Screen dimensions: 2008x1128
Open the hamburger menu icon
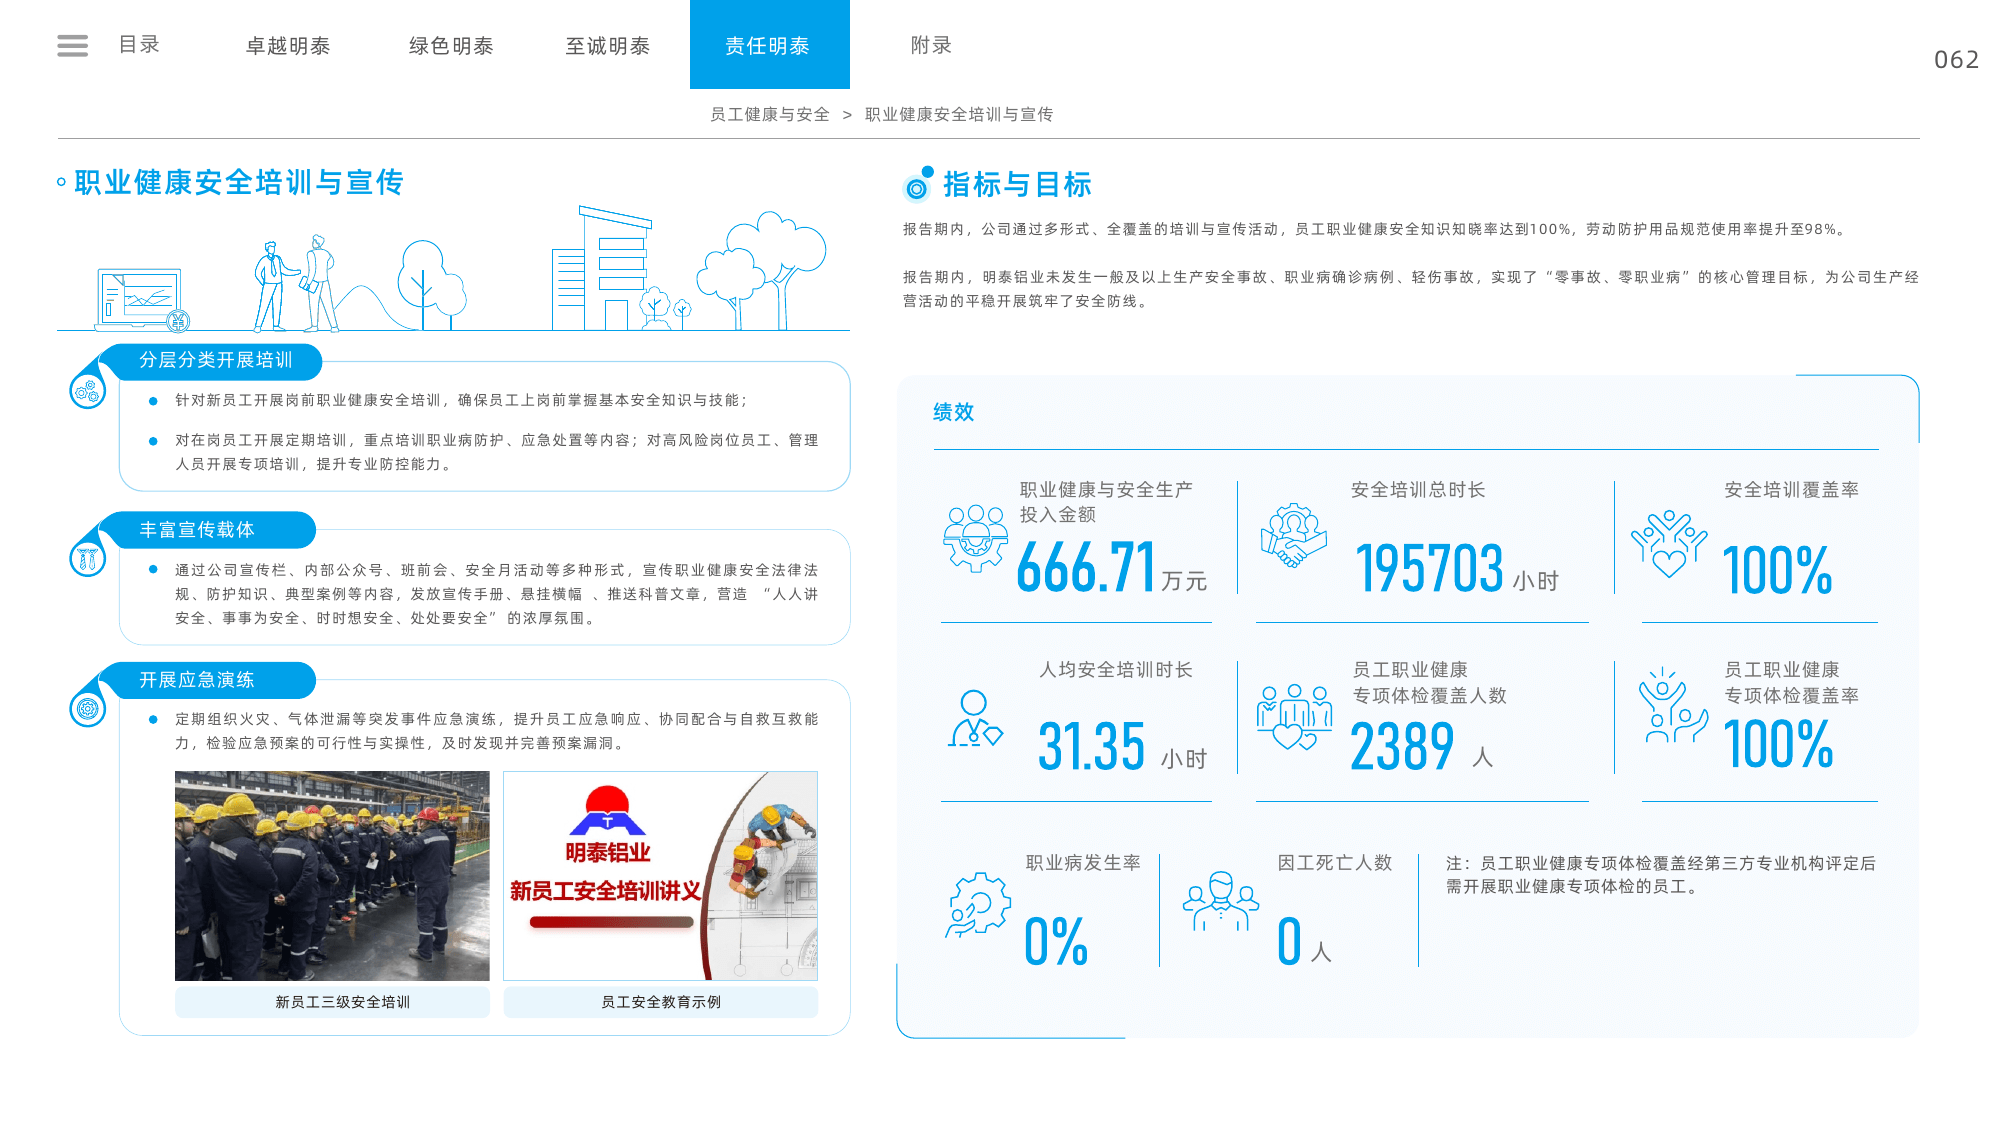72,45
